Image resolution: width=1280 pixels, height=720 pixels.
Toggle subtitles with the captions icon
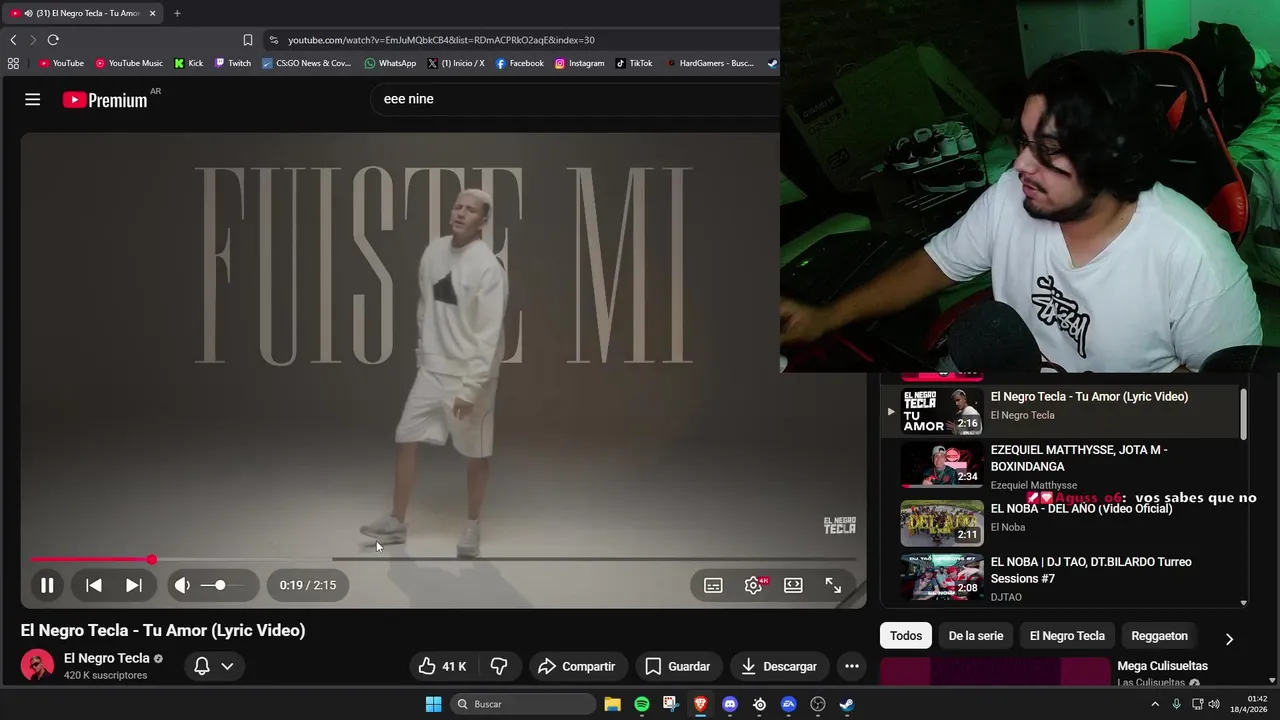(713, 585)
